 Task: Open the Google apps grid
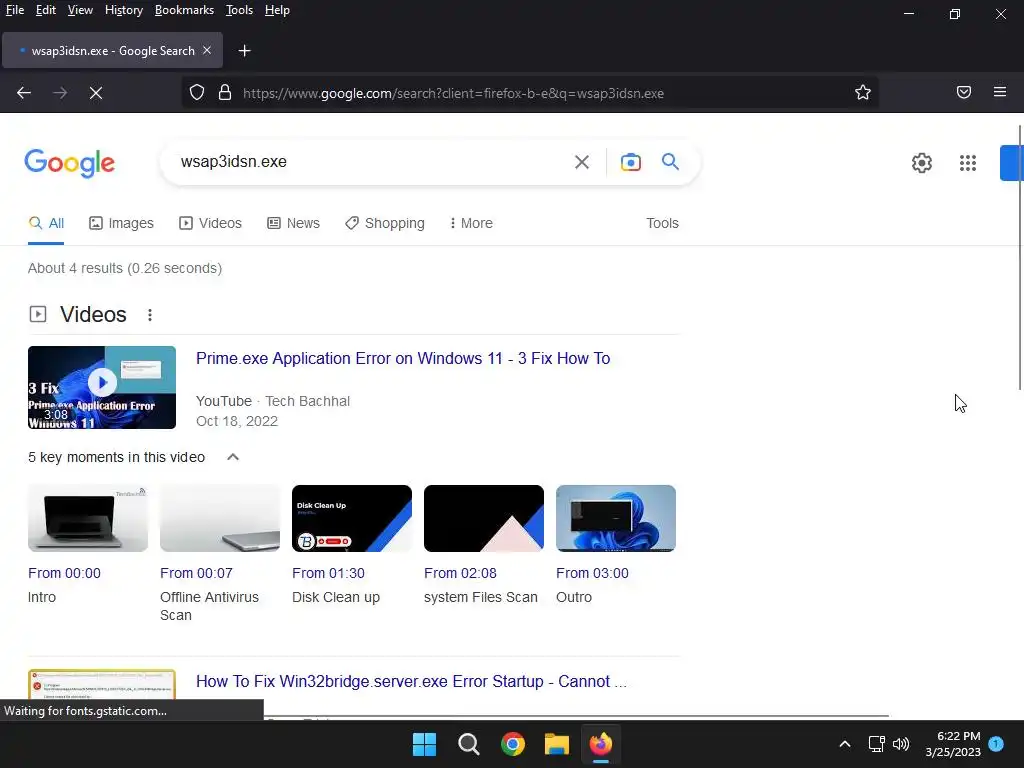click(x=968, y=163)
